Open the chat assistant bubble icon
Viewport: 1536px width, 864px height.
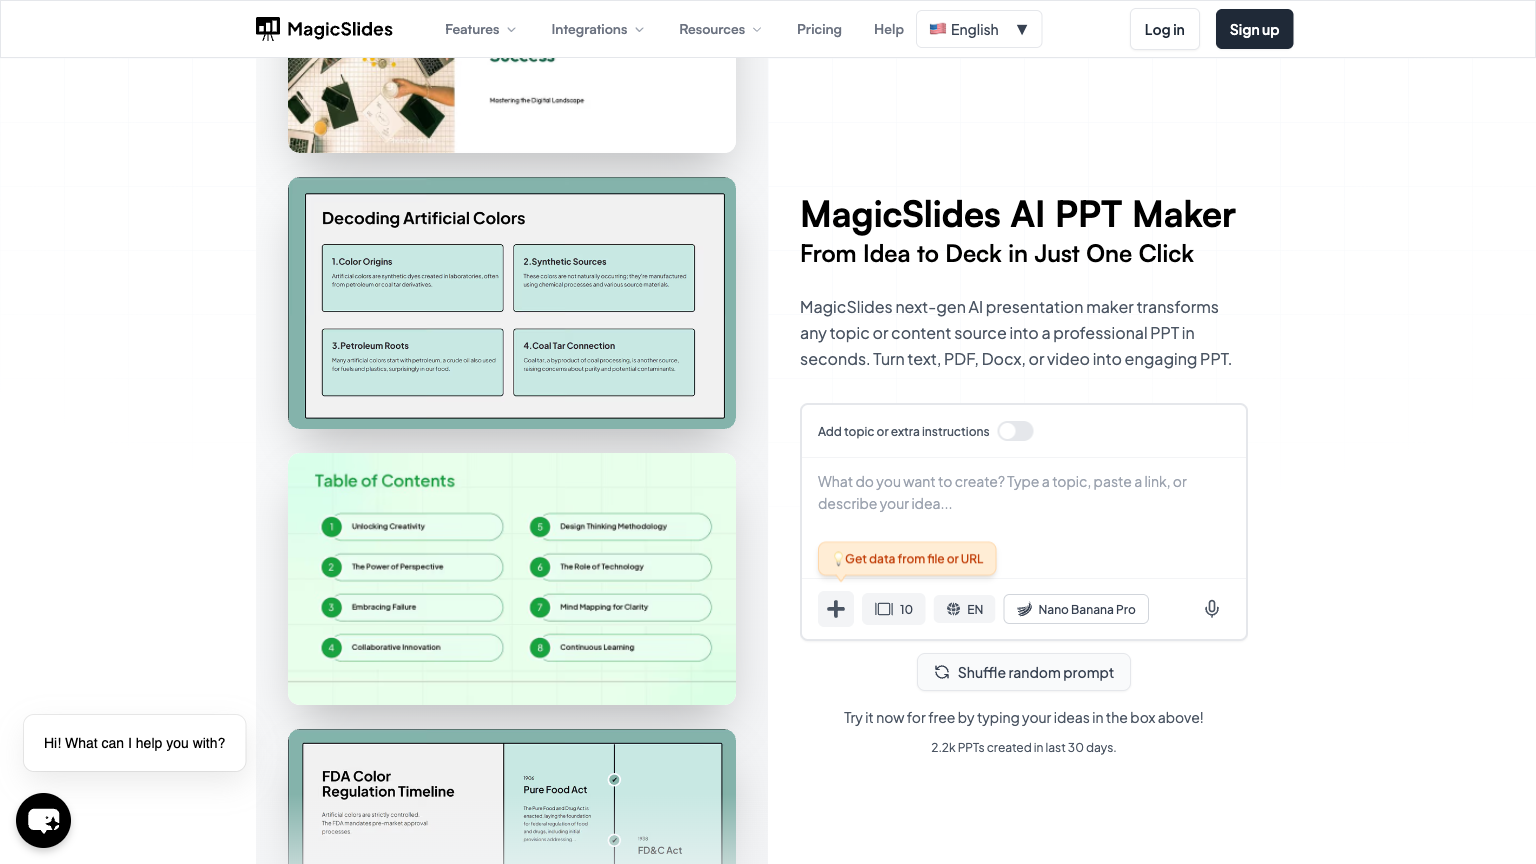click(x=43, y=820)
